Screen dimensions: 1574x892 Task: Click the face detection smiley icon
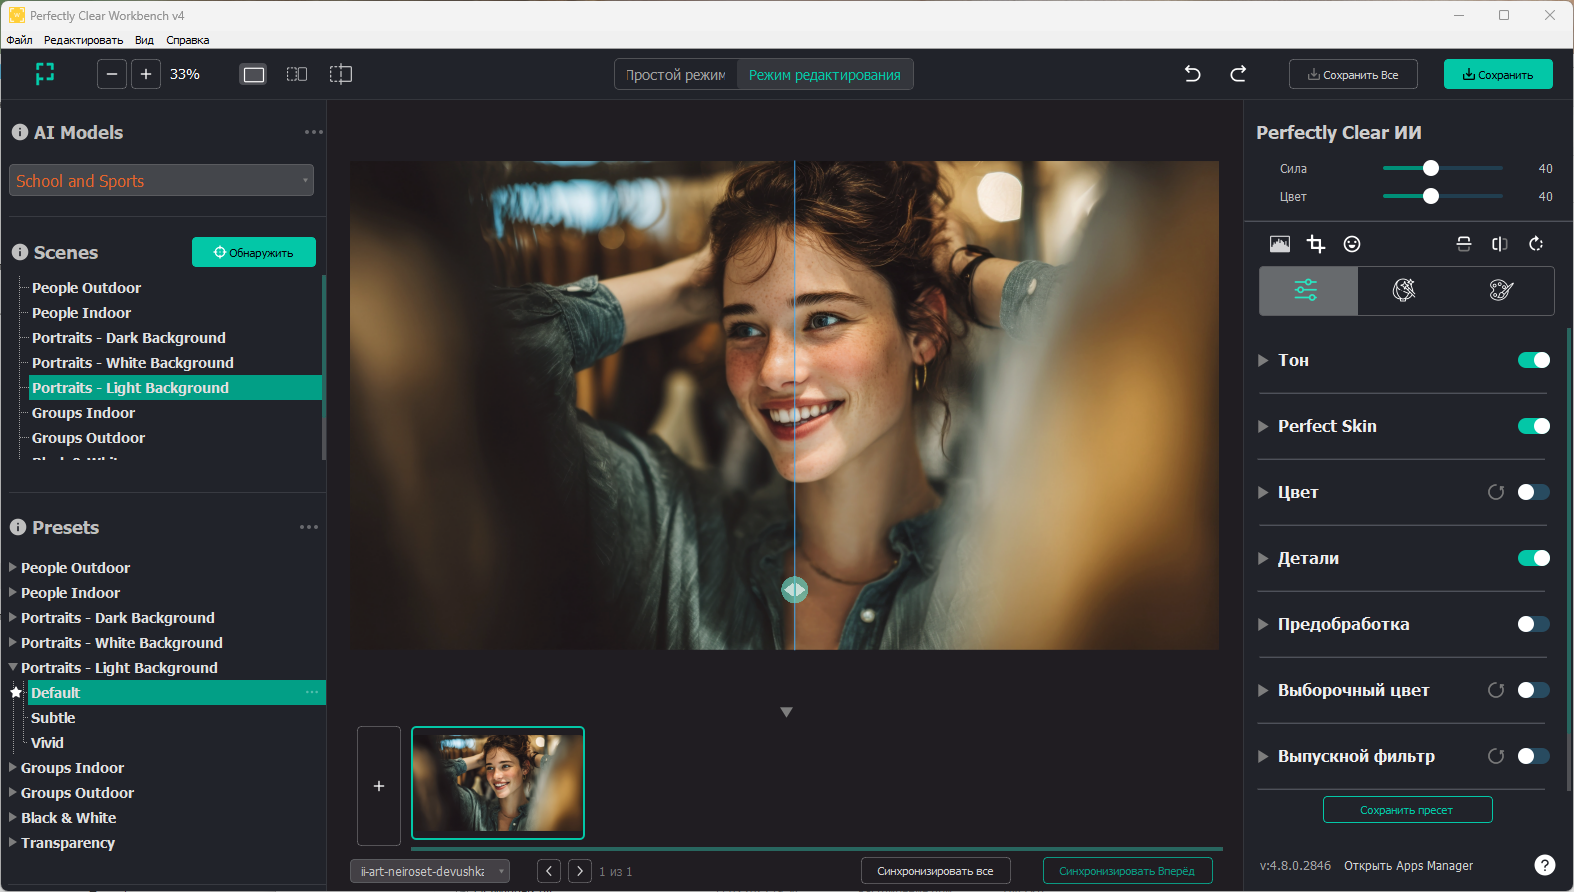coord(1352,244)
